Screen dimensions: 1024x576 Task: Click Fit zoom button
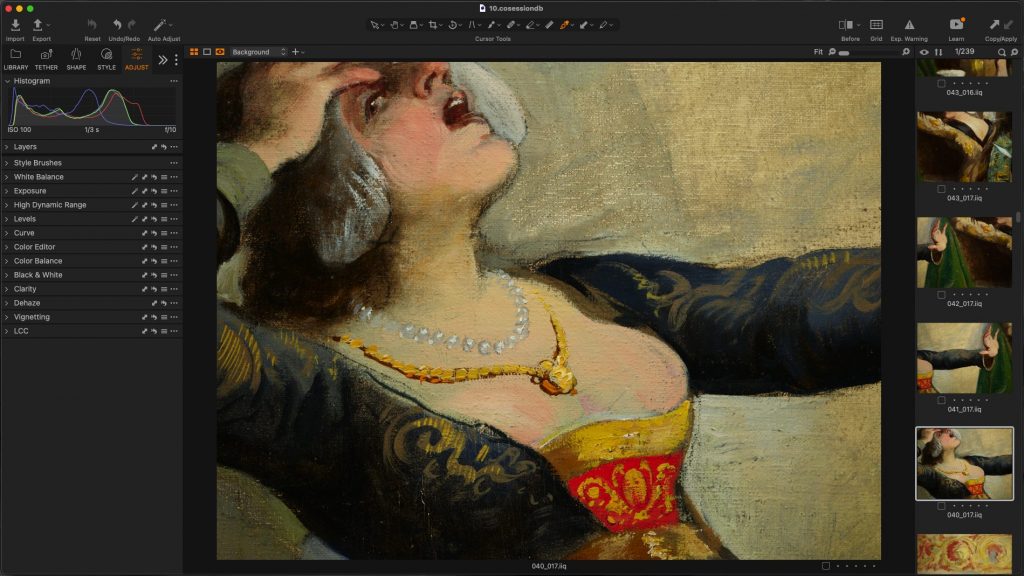818,52
